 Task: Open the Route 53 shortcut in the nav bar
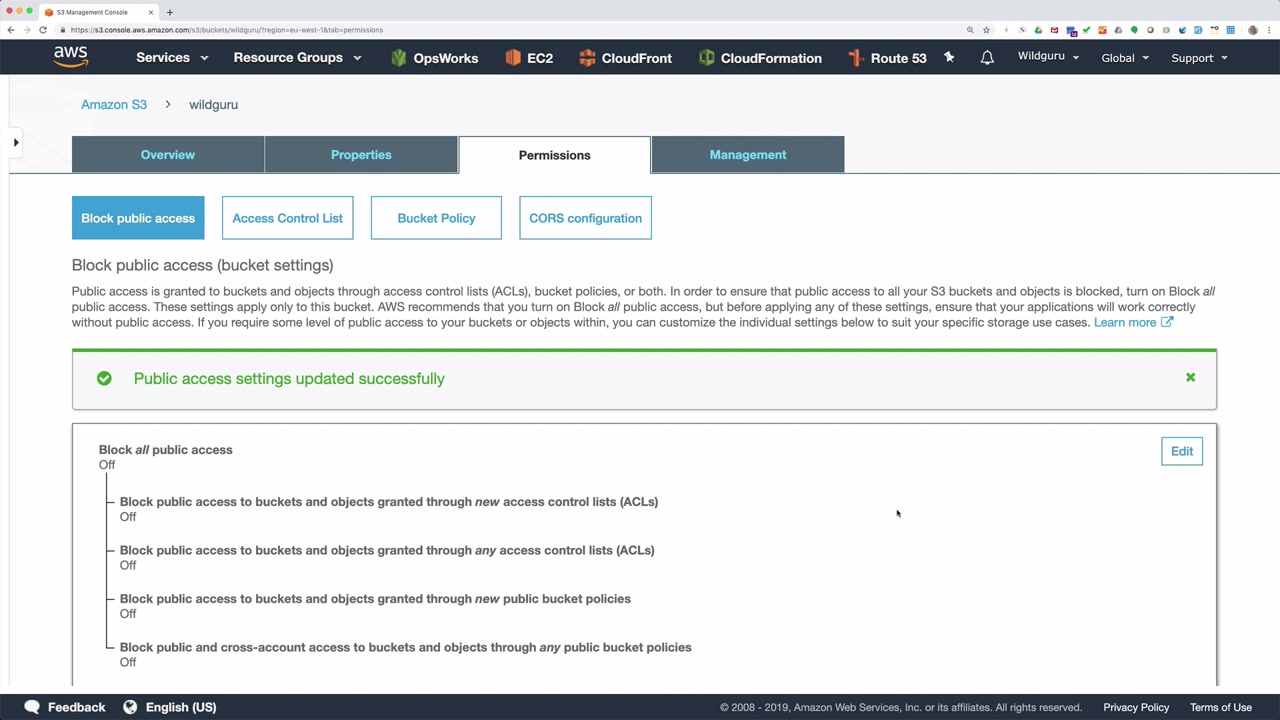point(887,58)
